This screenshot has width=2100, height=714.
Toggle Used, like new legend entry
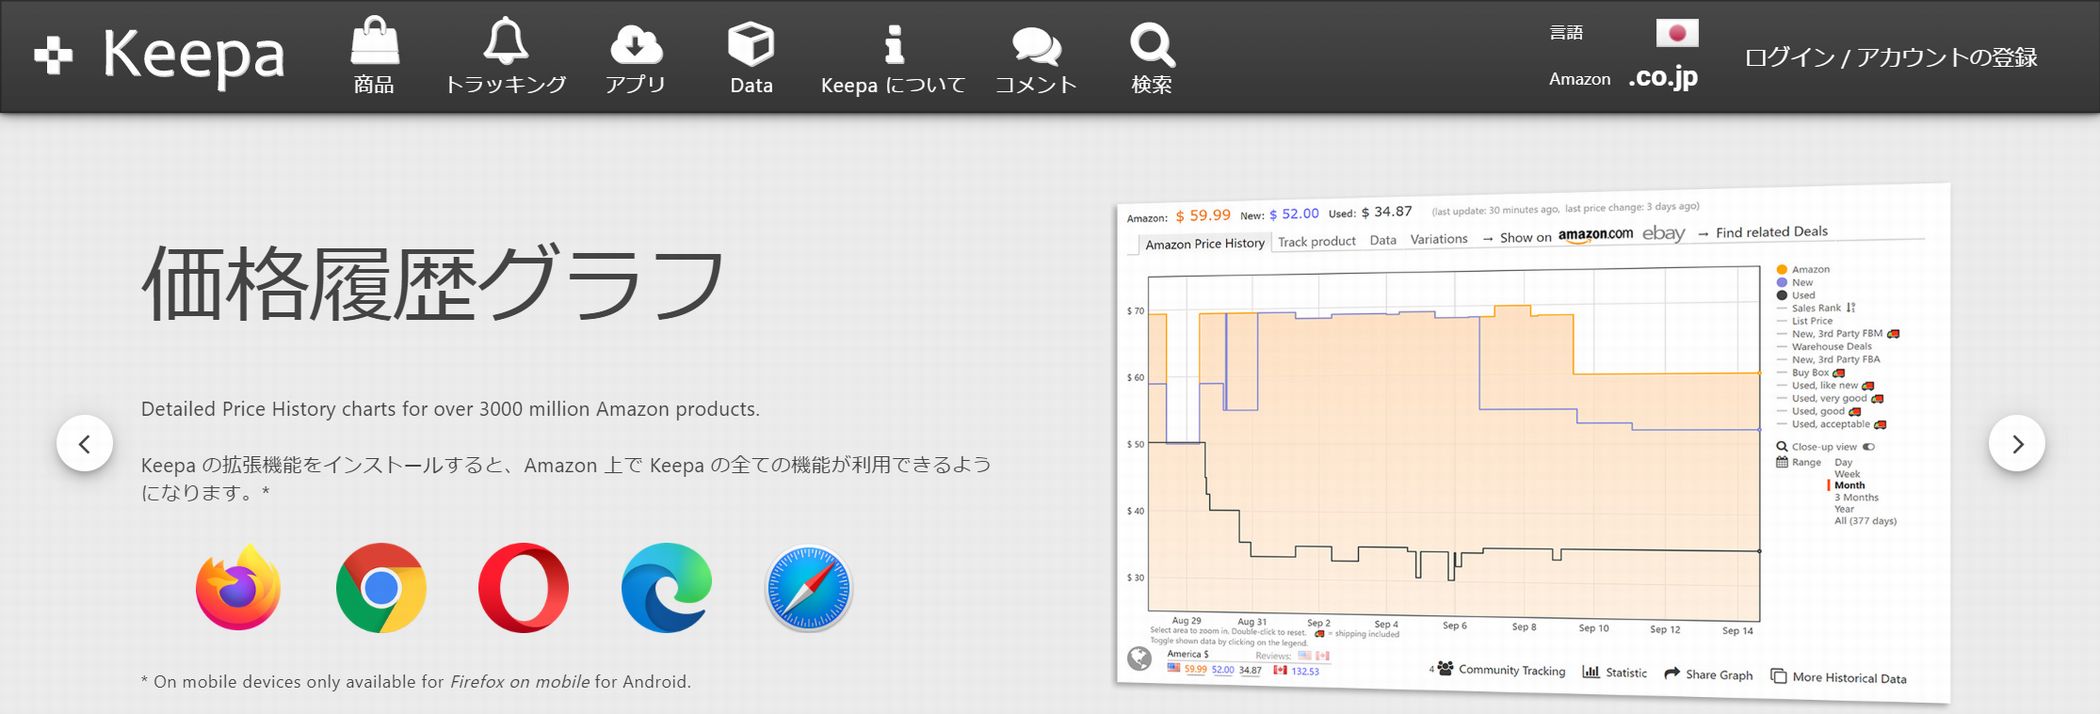[x=1825, y=386]
